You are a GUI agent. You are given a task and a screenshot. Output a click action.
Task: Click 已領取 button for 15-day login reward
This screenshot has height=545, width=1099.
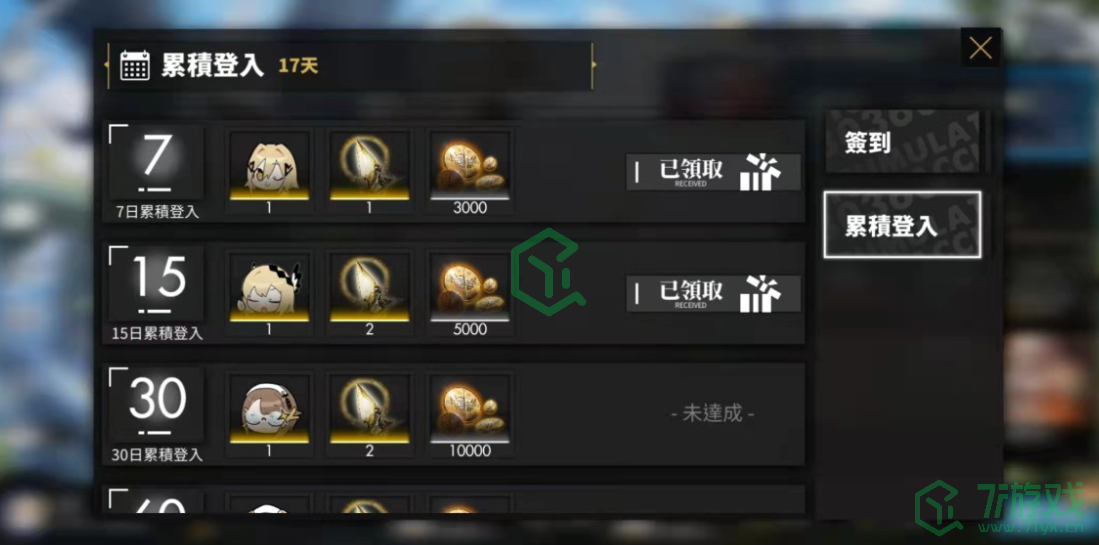pyautogui.click(x=714, y=294)
